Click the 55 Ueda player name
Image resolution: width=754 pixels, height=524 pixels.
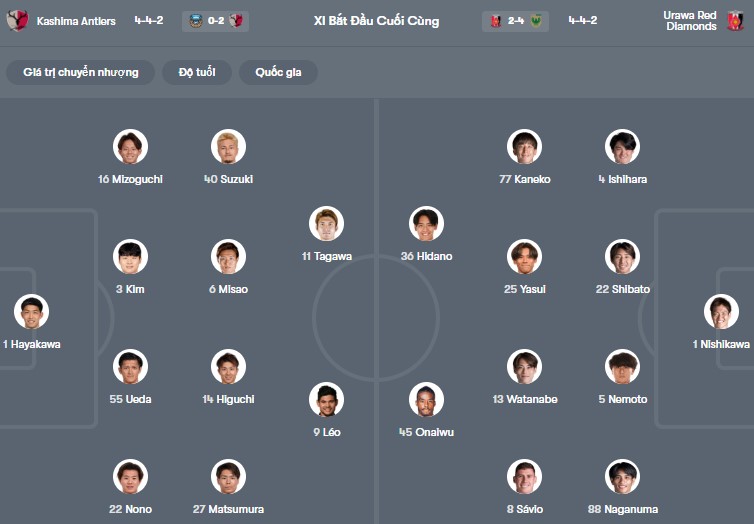pos(132,399)
